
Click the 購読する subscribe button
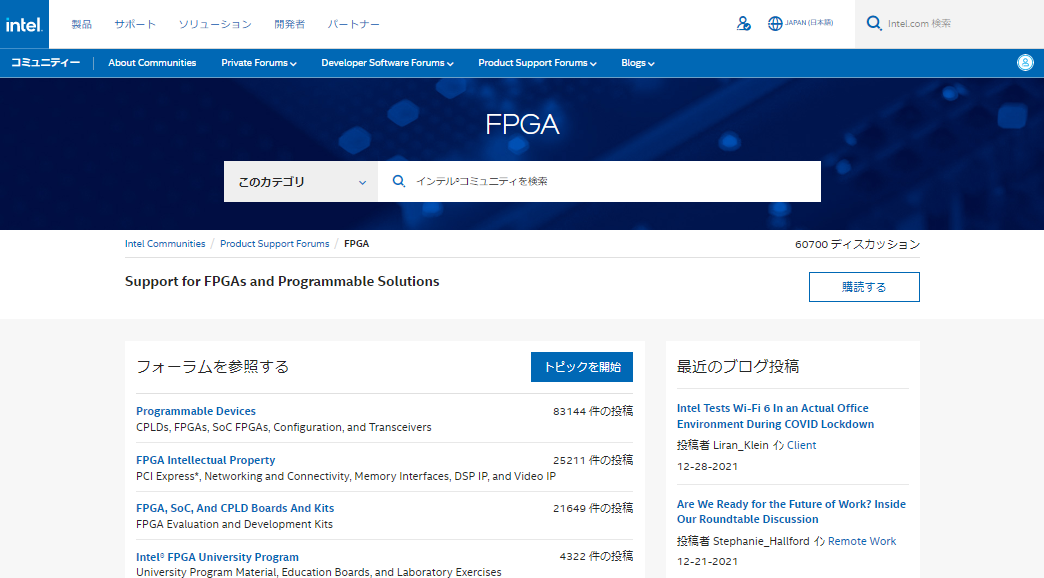pyautogui.click(x=864, y=287)
